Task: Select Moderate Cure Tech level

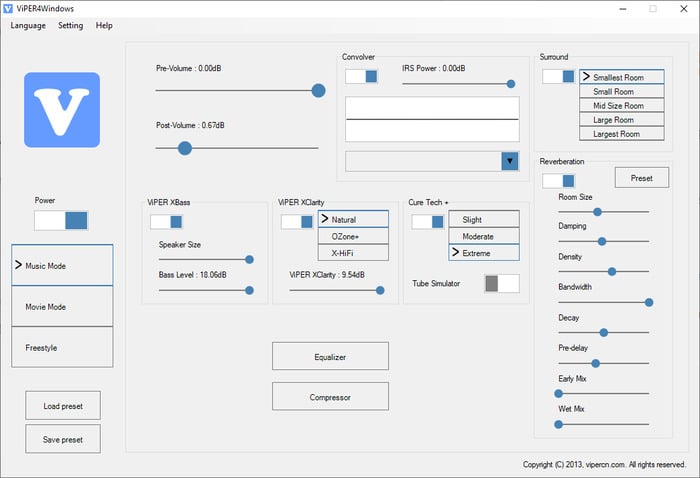Action: 484,236
